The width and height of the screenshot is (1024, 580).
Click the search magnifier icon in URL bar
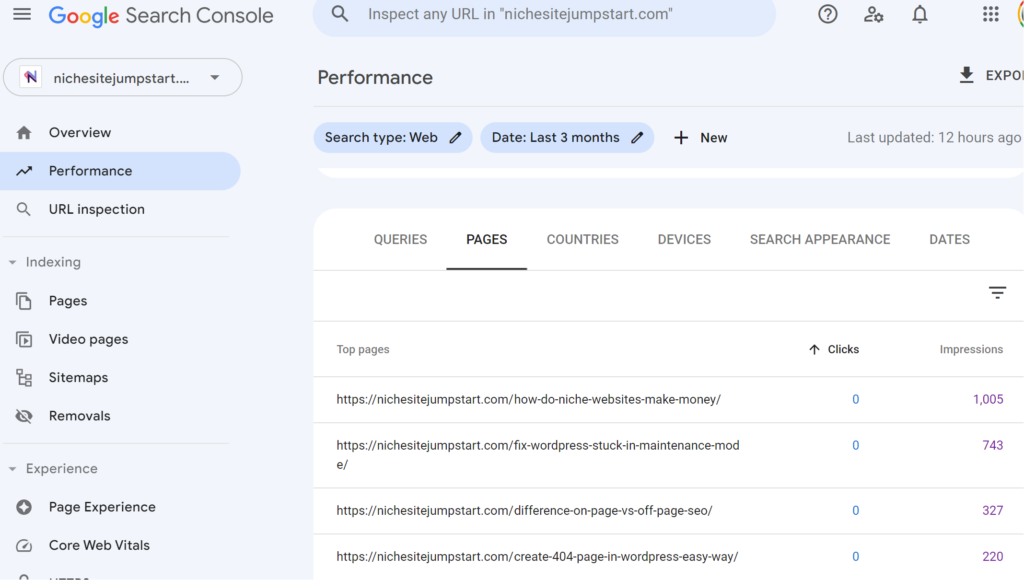[340, 14]
